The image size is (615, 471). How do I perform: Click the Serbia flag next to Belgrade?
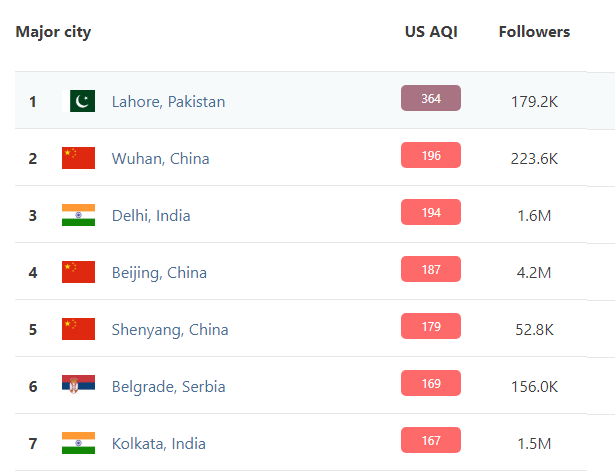[79, 386]
